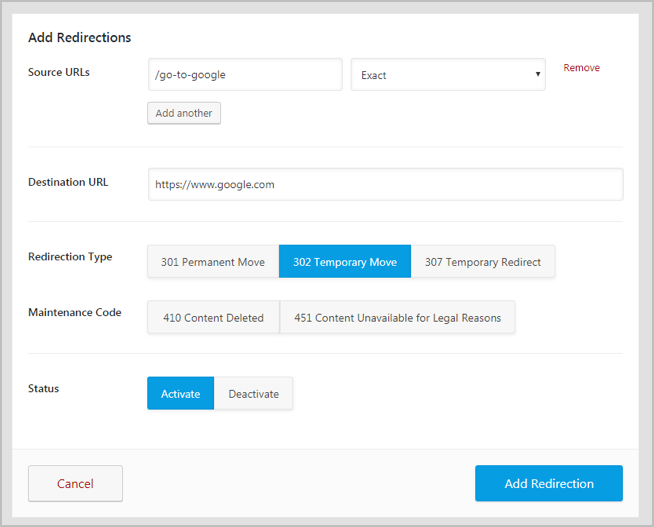This screenshot has height=527, width=654.
Task: Click the Add Redirections heading
Action: 79,38
